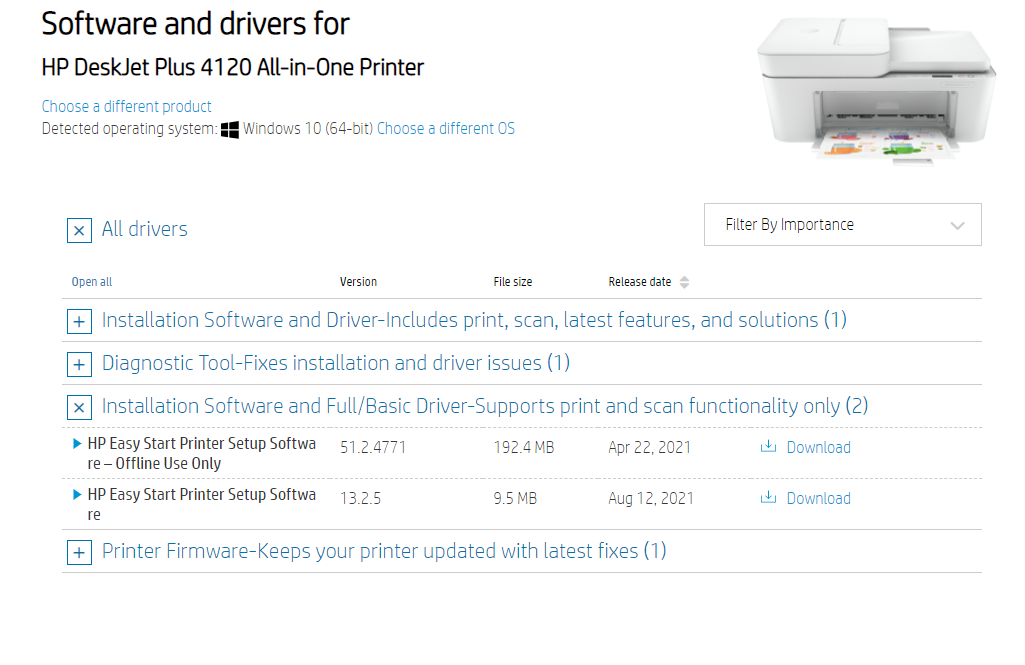
Task: Sort by Release date arrows icon
Action: coord(684,282)
